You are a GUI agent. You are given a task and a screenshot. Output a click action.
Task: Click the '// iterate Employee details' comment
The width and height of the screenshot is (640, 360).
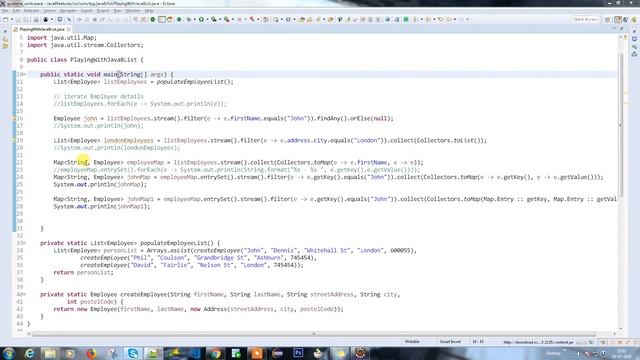click(98, 96)
